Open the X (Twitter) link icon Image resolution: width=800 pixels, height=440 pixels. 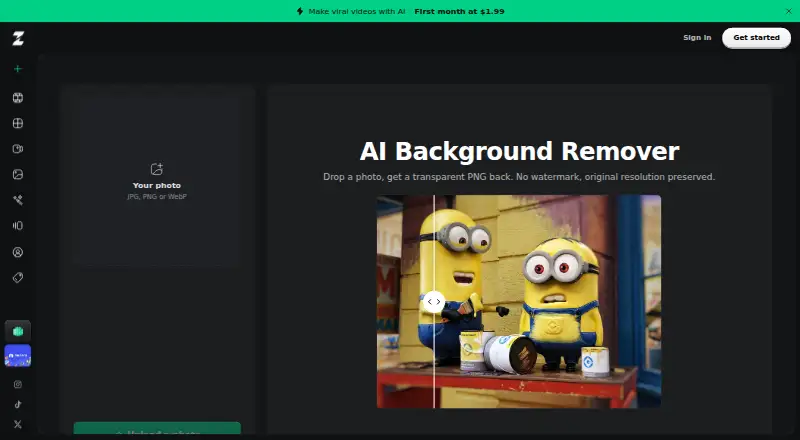18,424
